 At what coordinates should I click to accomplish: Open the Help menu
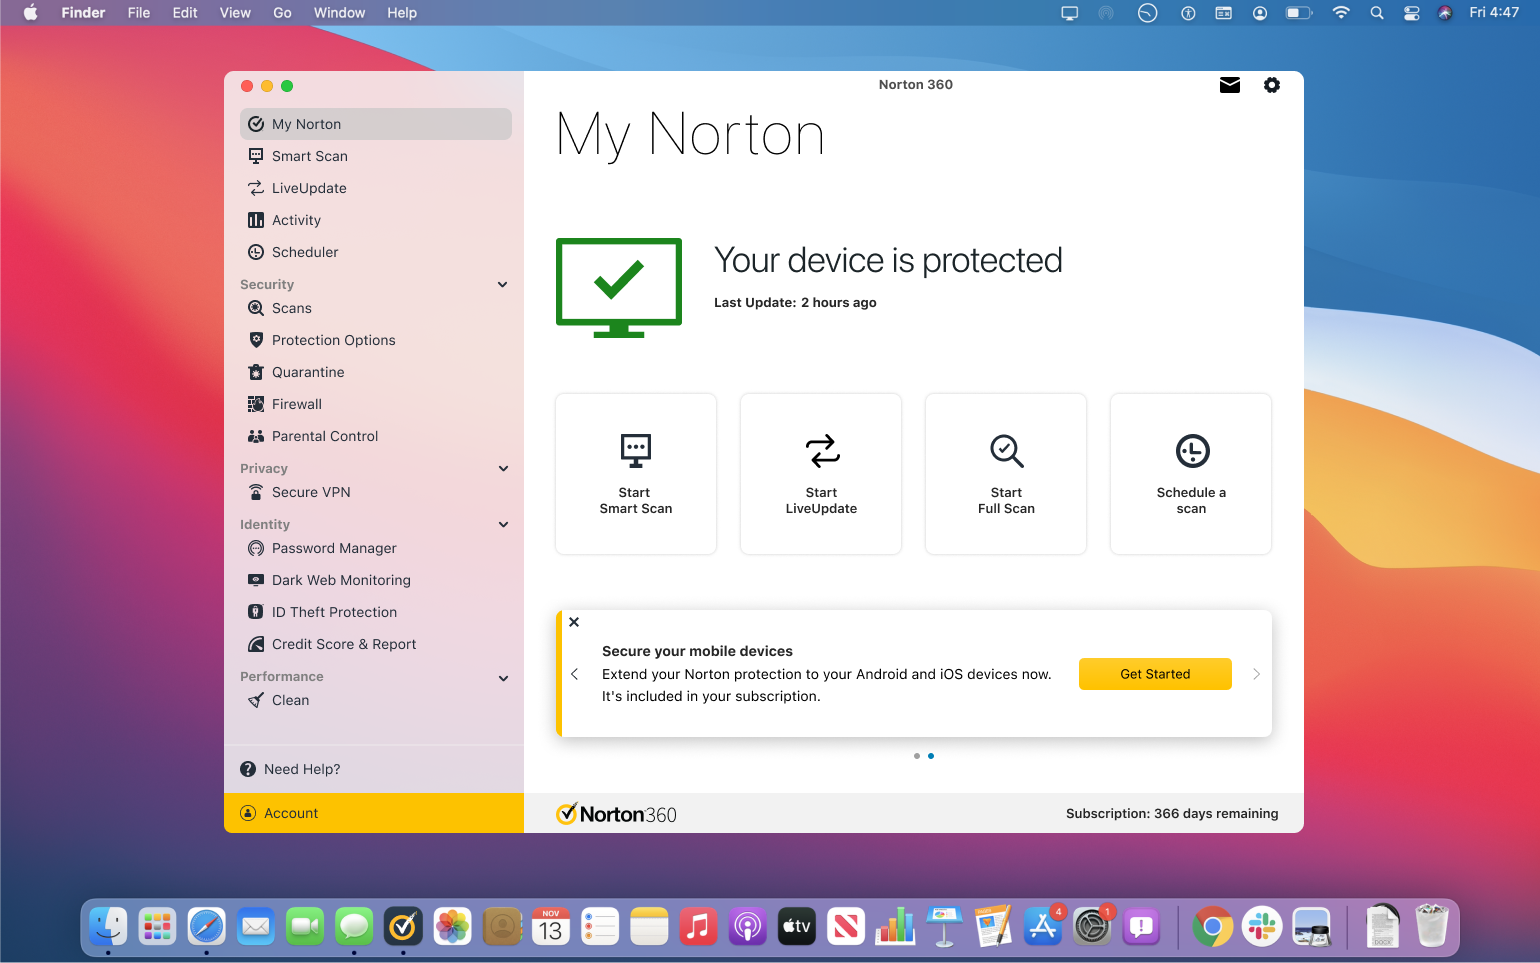tap(402, 13)
